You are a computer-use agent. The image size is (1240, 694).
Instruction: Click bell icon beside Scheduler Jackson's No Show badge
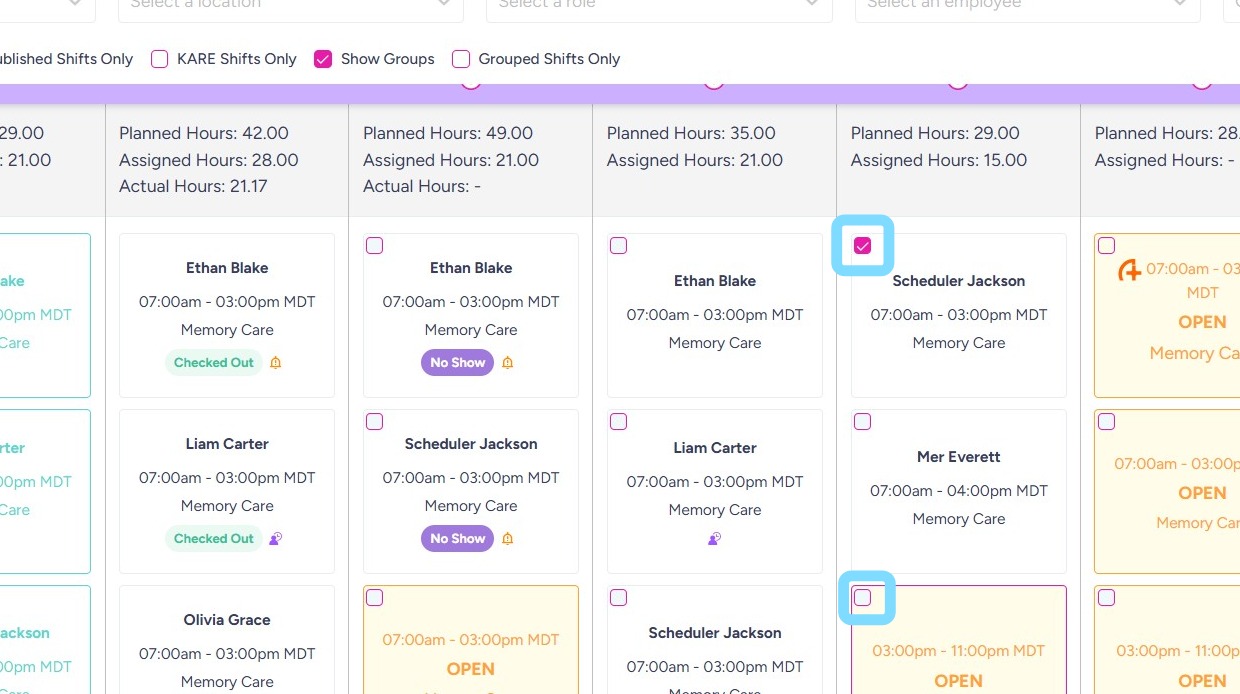(508, 539)
